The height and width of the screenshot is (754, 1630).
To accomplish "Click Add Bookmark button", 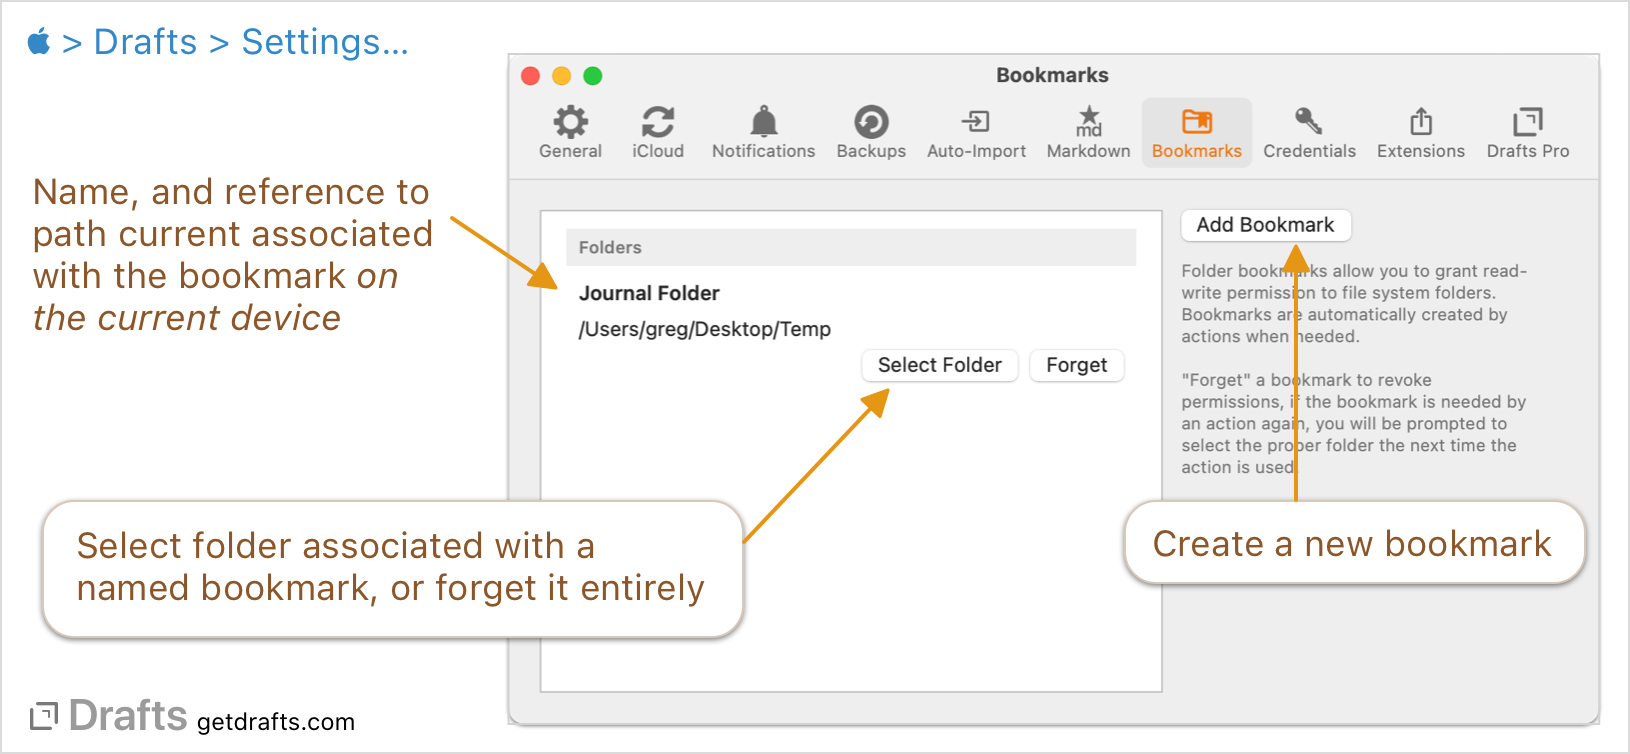I will tap(1266, 225).
